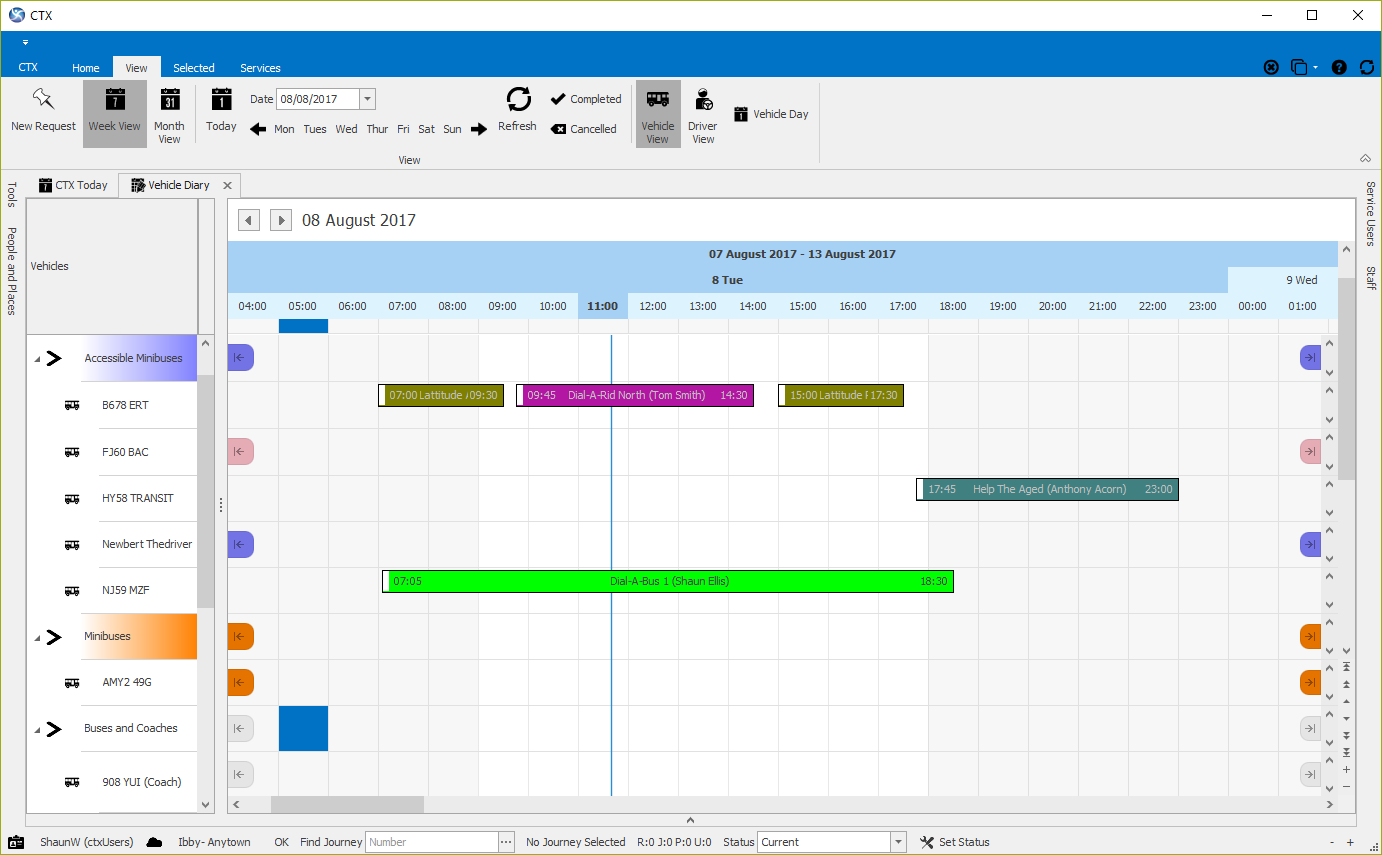Open the Staff side panel

coord(1370,278)
